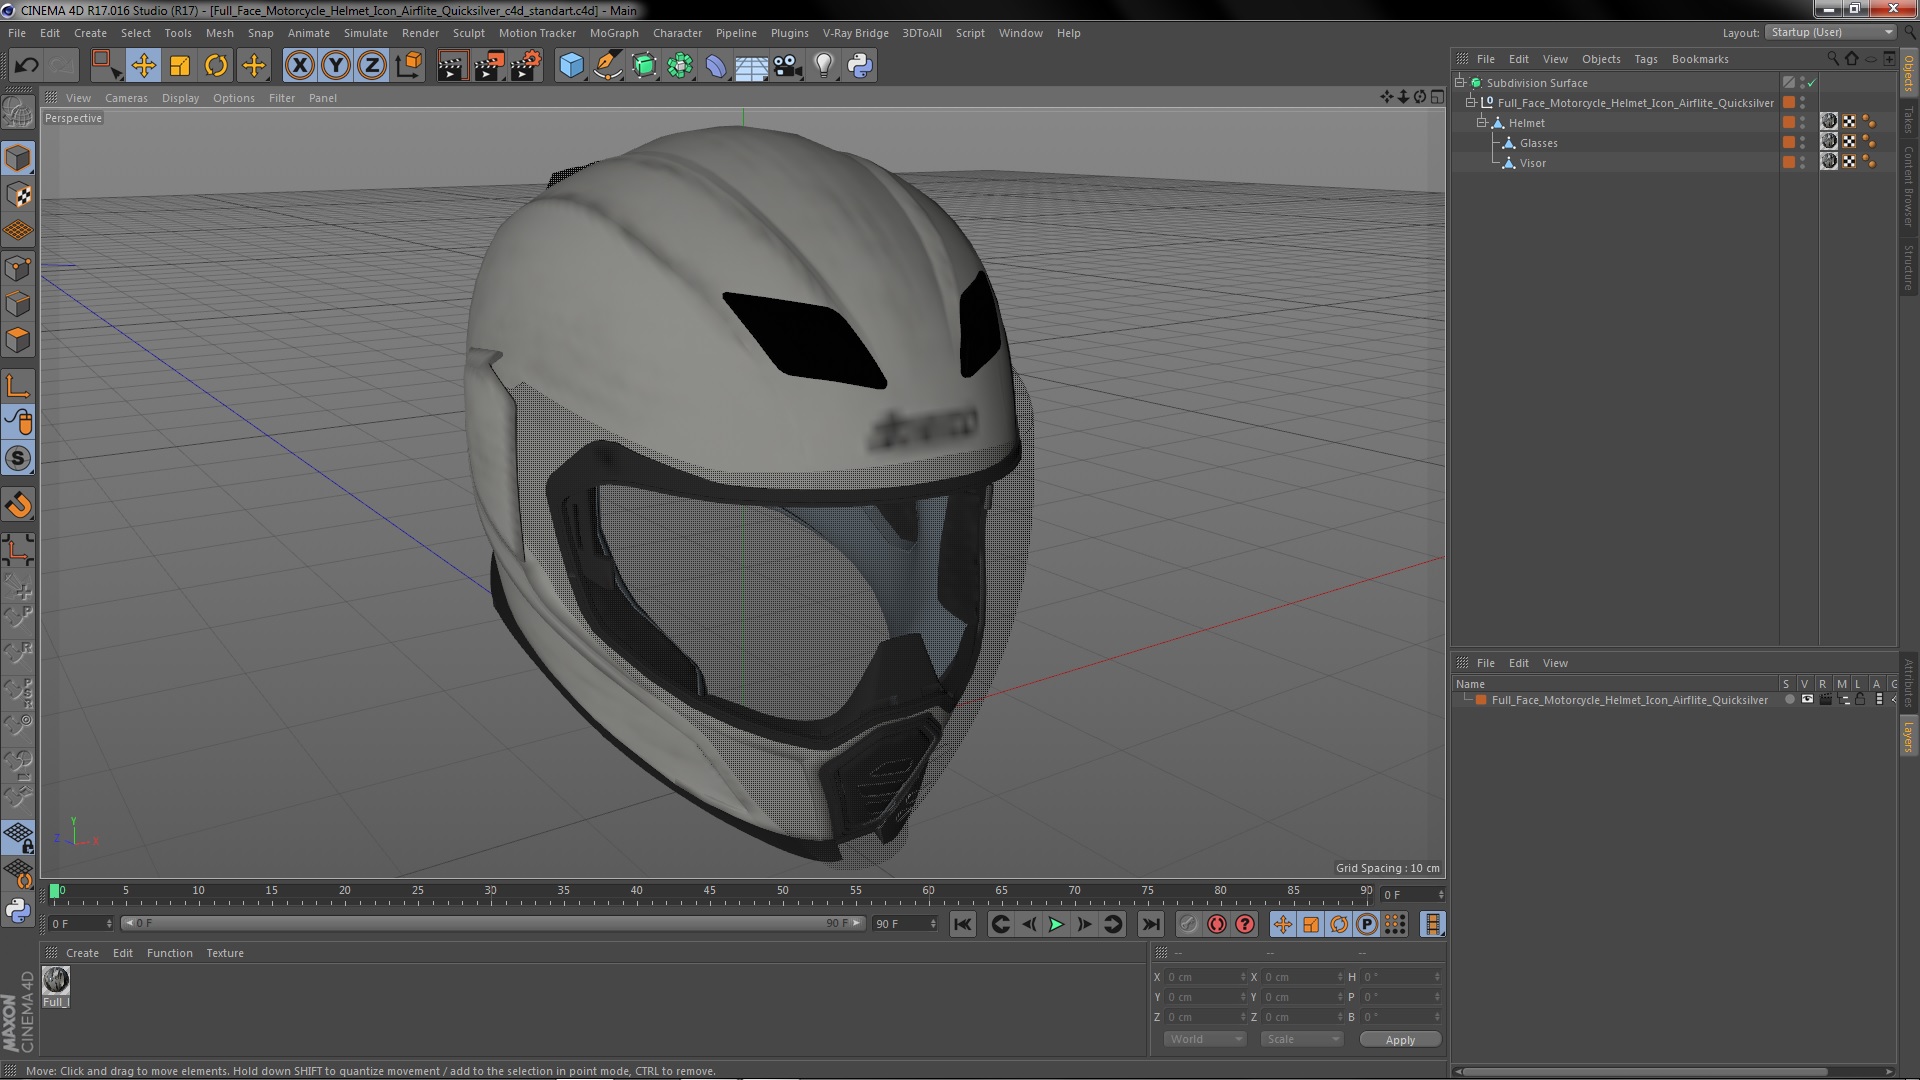Toggle Z axis lock

click(372, 66)
